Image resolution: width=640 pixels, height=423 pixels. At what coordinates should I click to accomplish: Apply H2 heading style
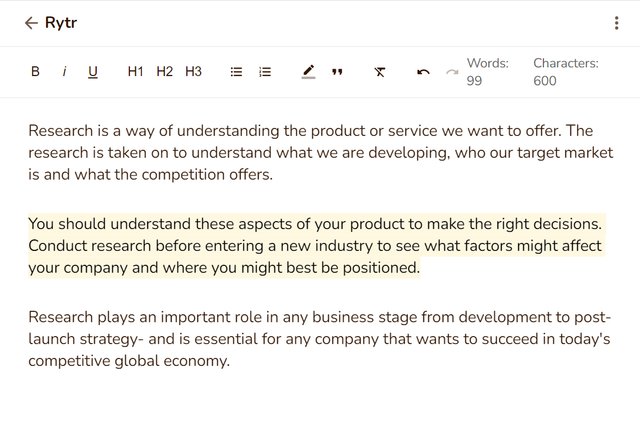click(164, 72)
